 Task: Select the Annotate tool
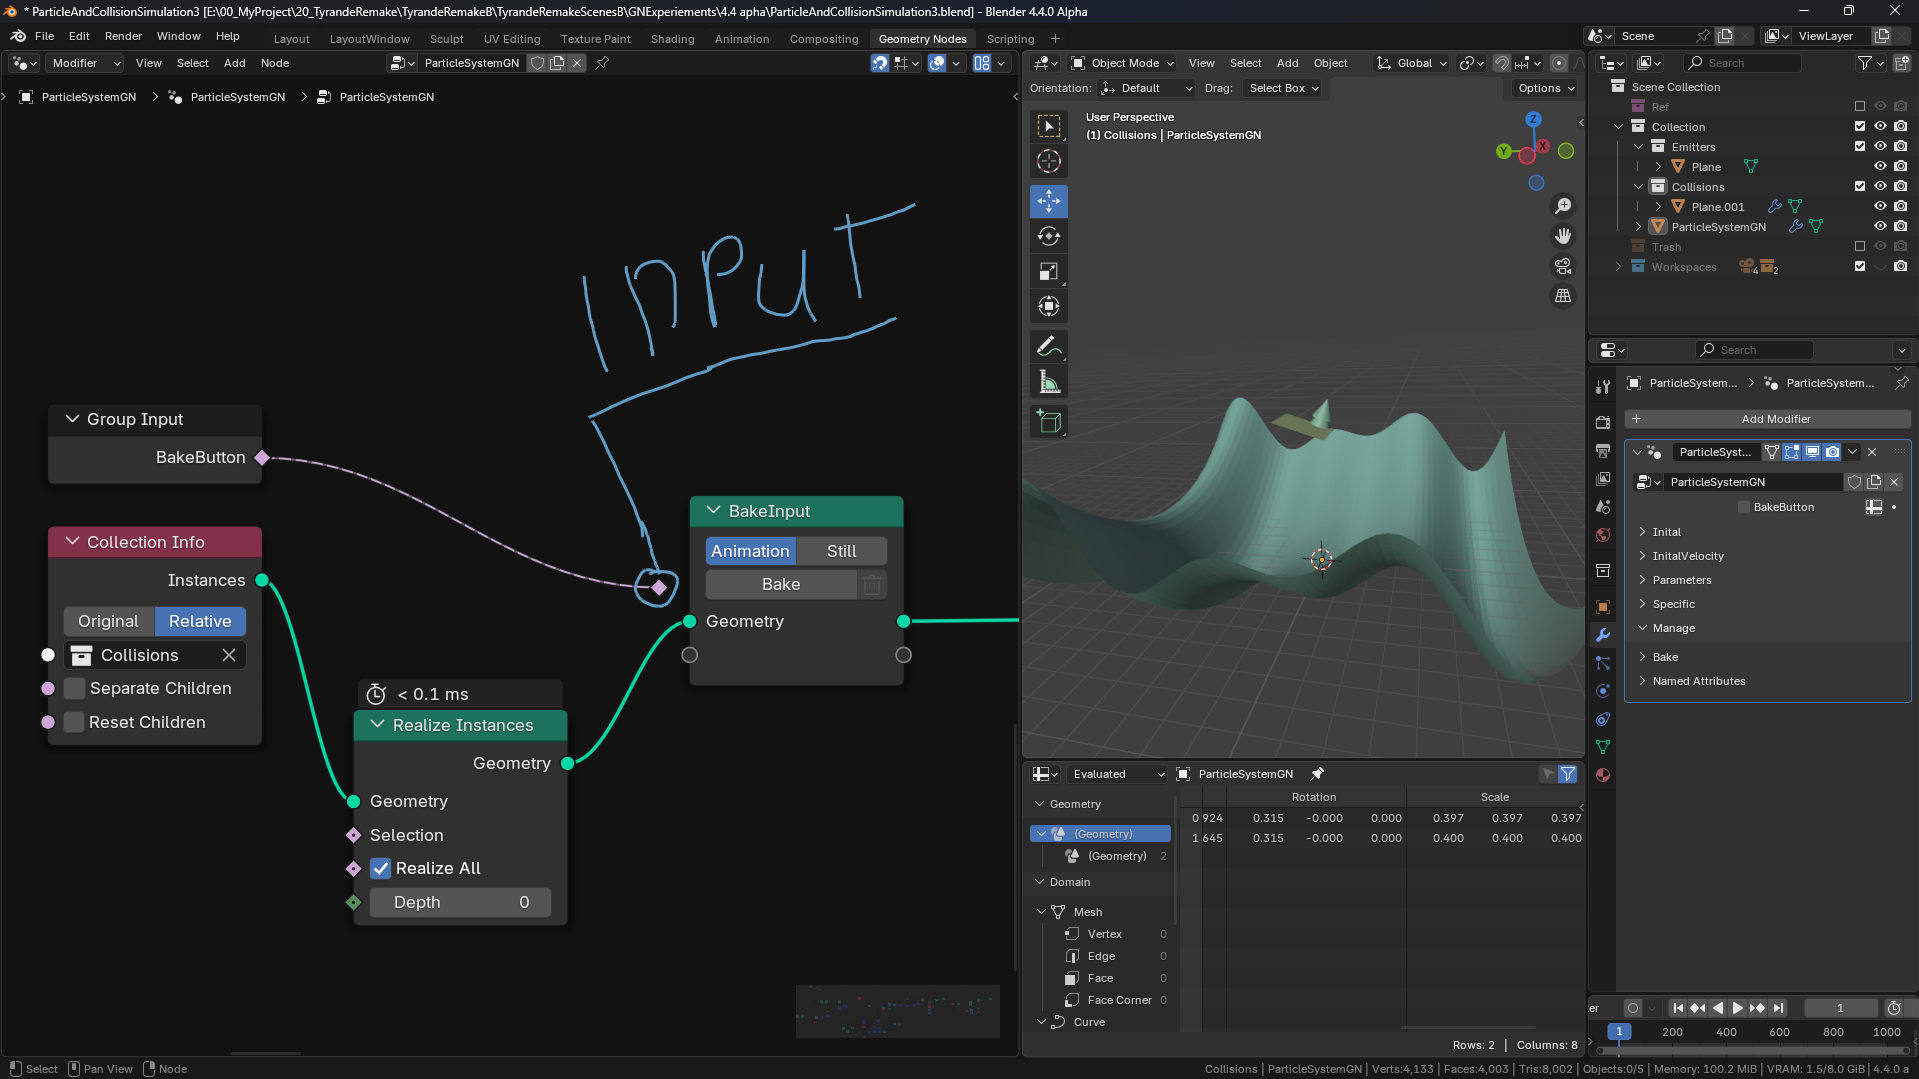pos(1049,347)
